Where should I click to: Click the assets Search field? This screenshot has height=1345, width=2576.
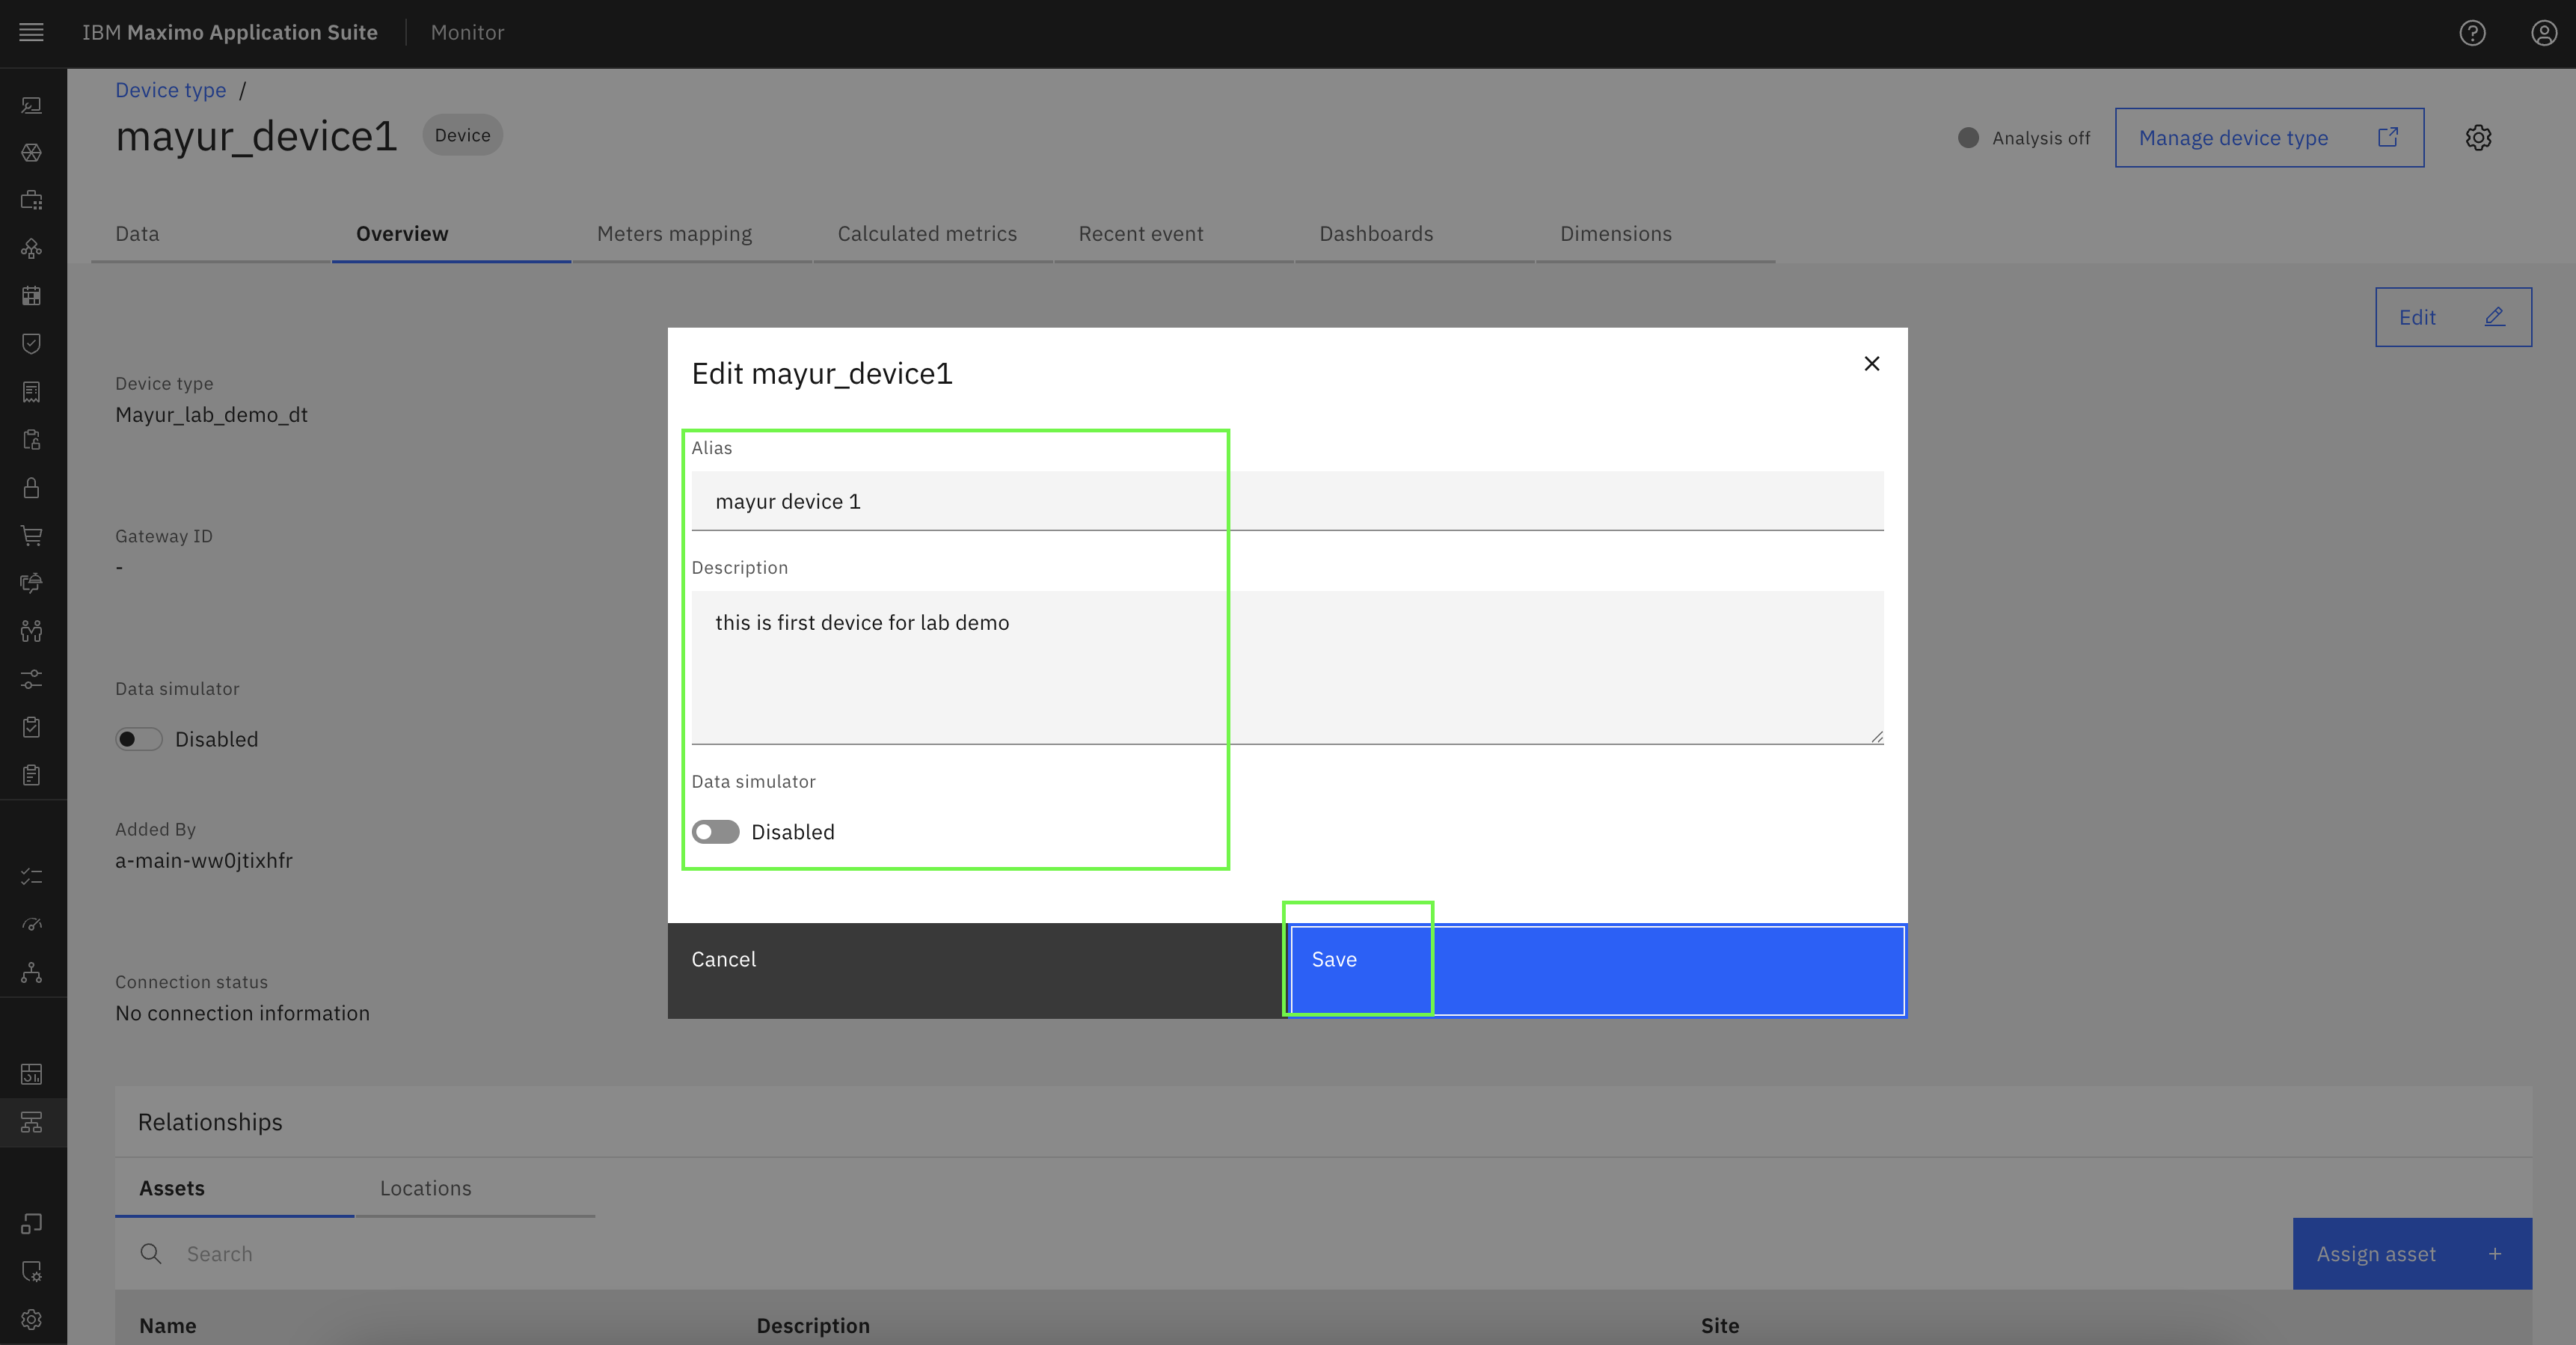(1203, 1253)
